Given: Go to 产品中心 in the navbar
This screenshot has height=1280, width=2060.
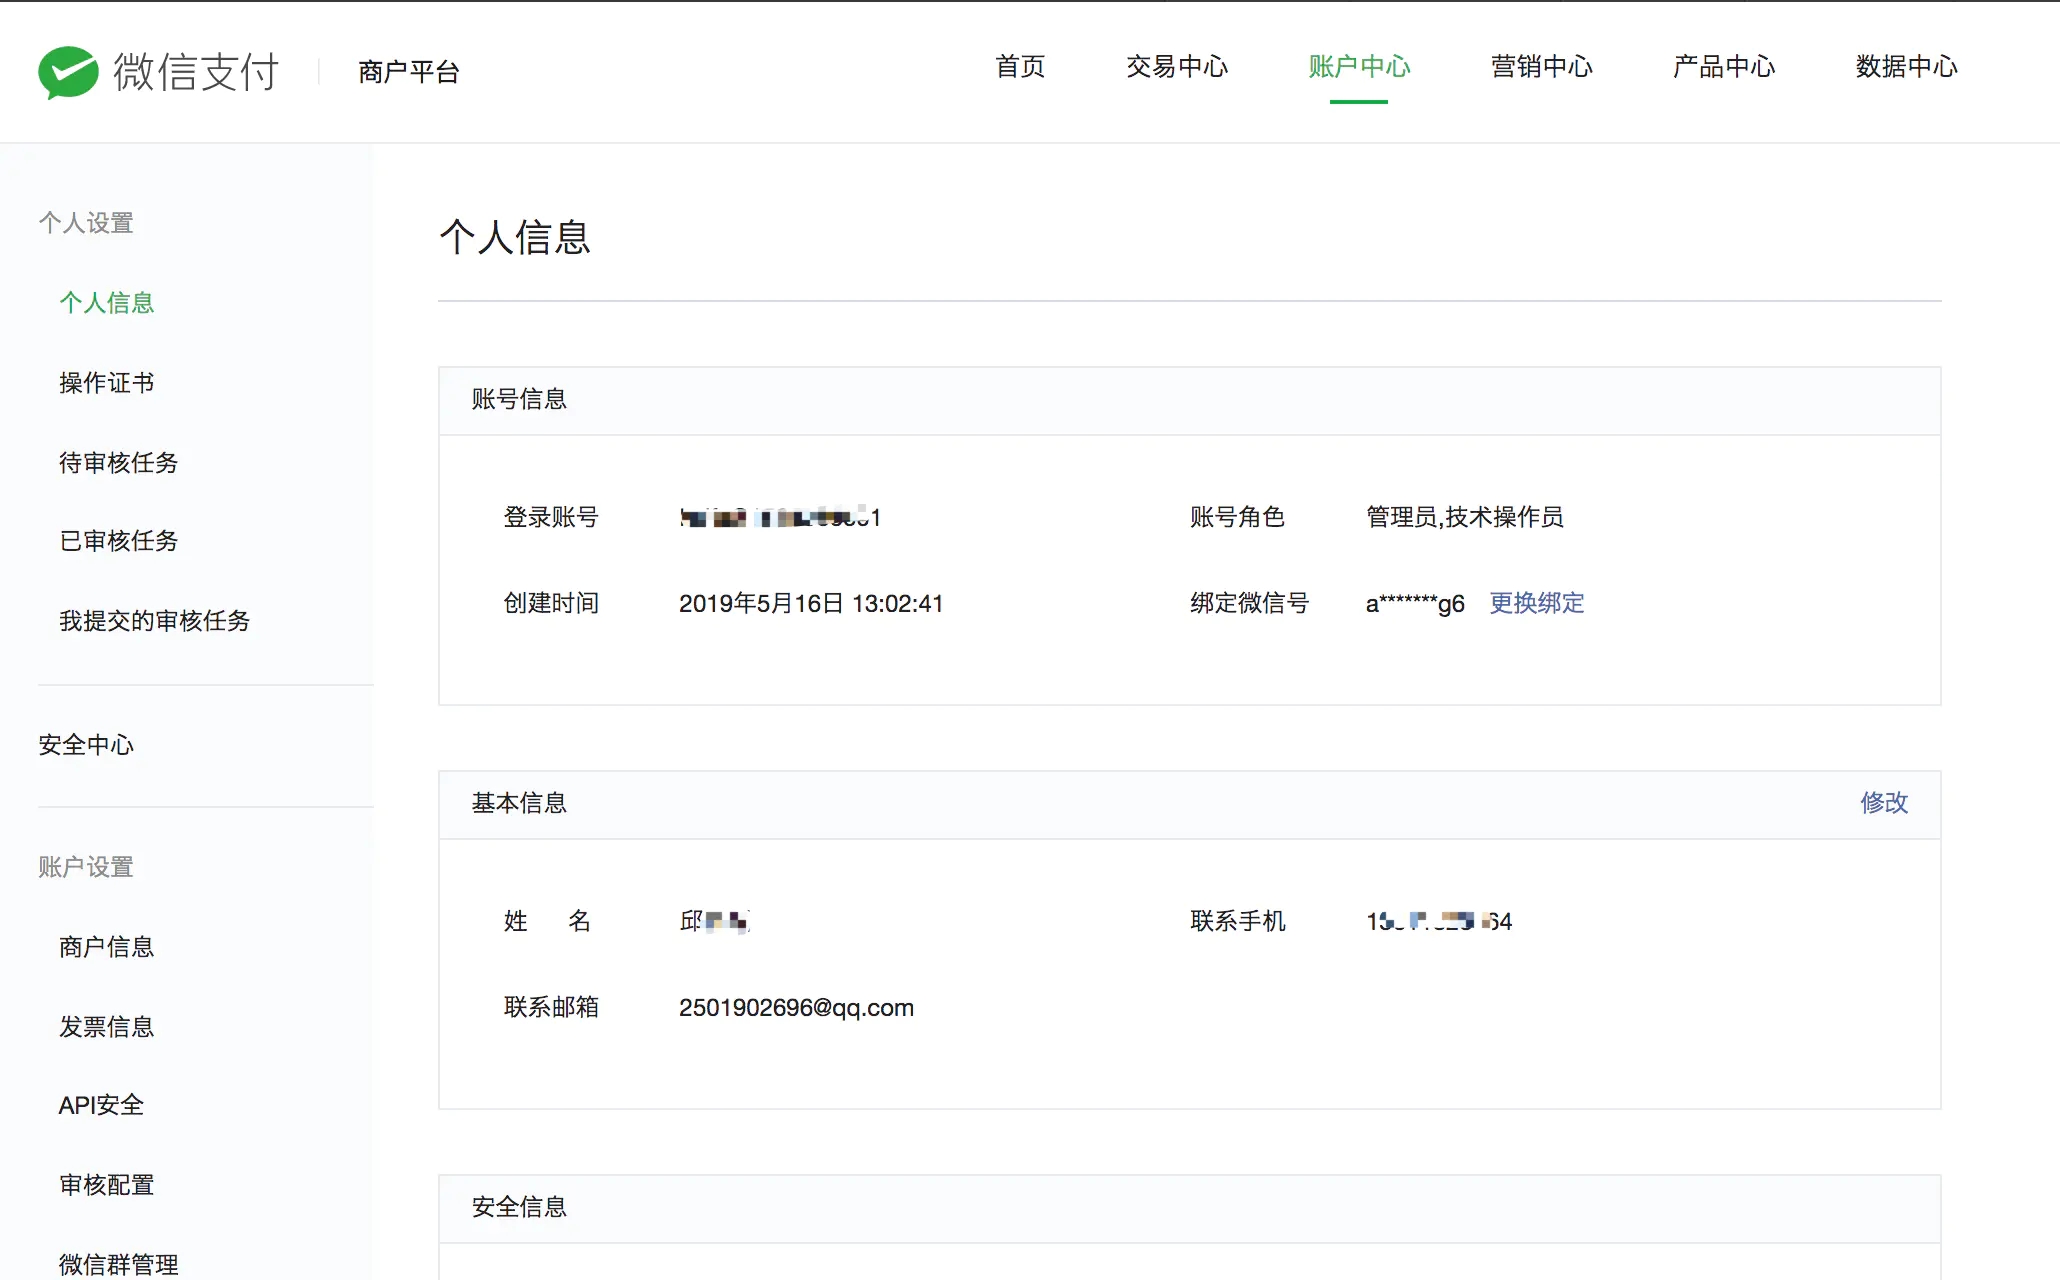Looking at the screenshot, I should 1722,67.
